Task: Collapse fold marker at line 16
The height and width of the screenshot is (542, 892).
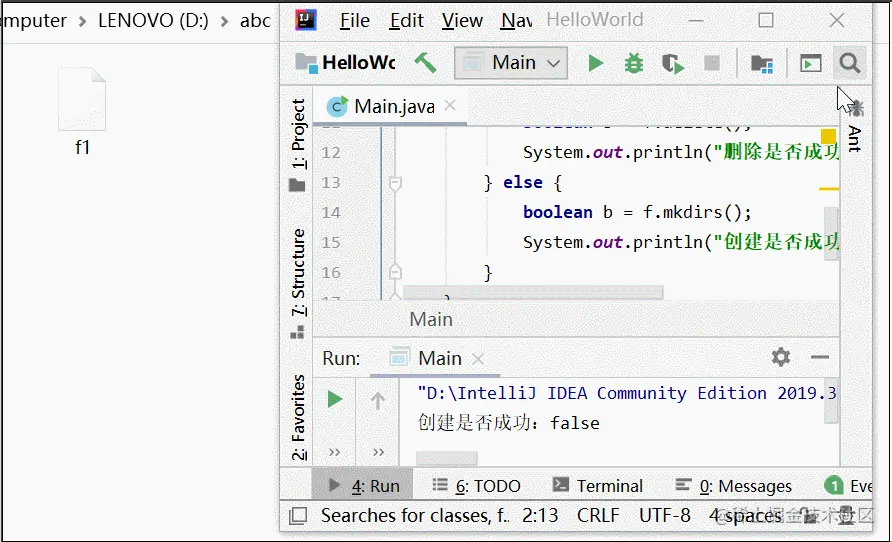Action: [395, 272]
